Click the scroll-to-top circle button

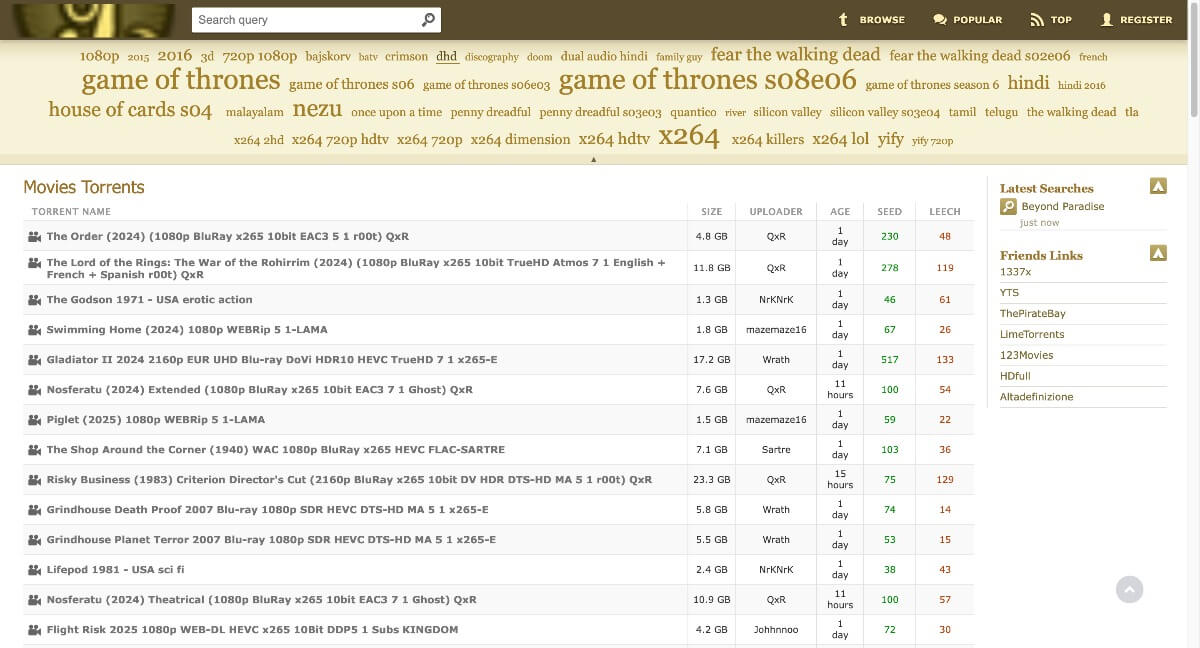[1129, 589]
